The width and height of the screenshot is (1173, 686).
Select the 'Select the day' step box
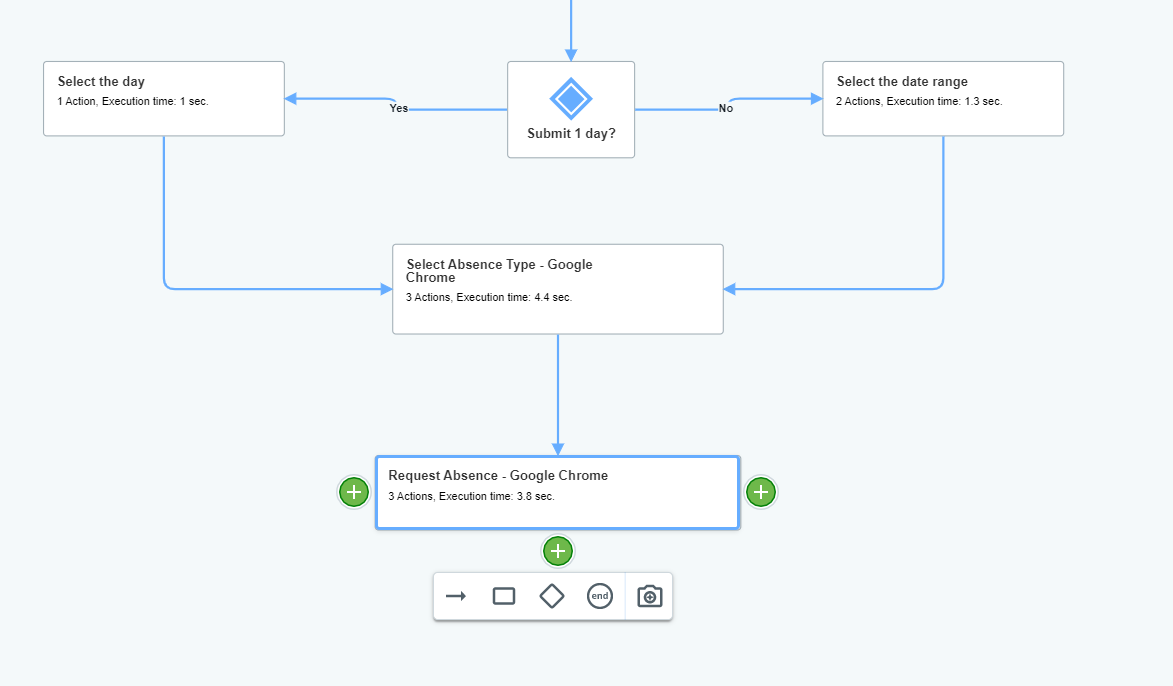pyautogui.click(x=164, y=98)
